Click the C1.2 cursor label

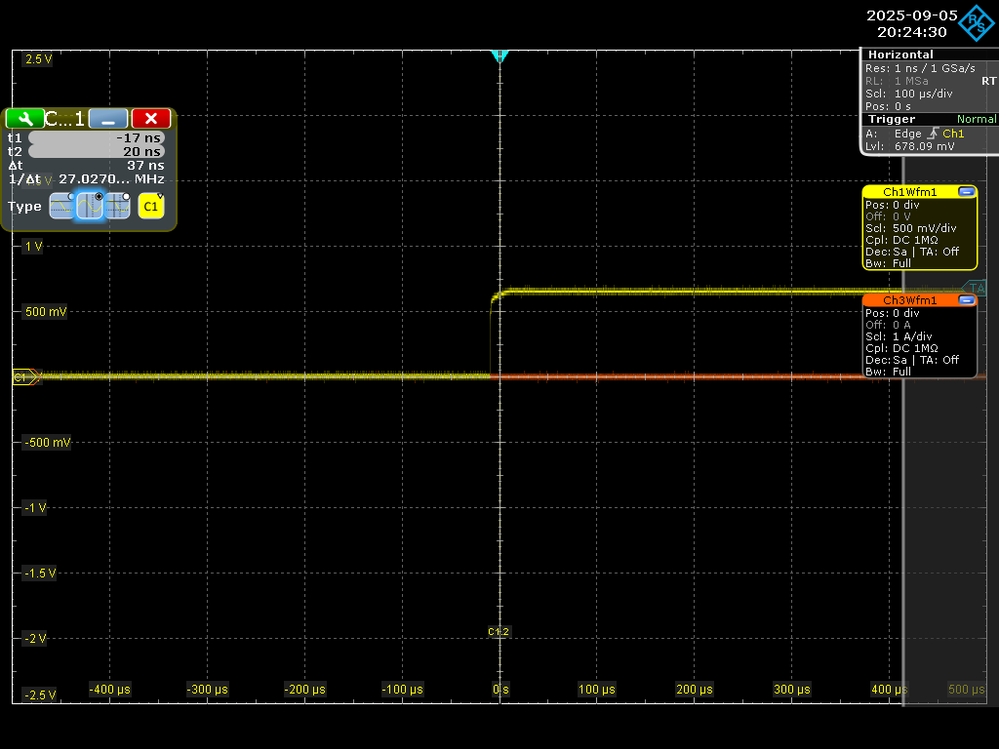[x=498, y=632]
